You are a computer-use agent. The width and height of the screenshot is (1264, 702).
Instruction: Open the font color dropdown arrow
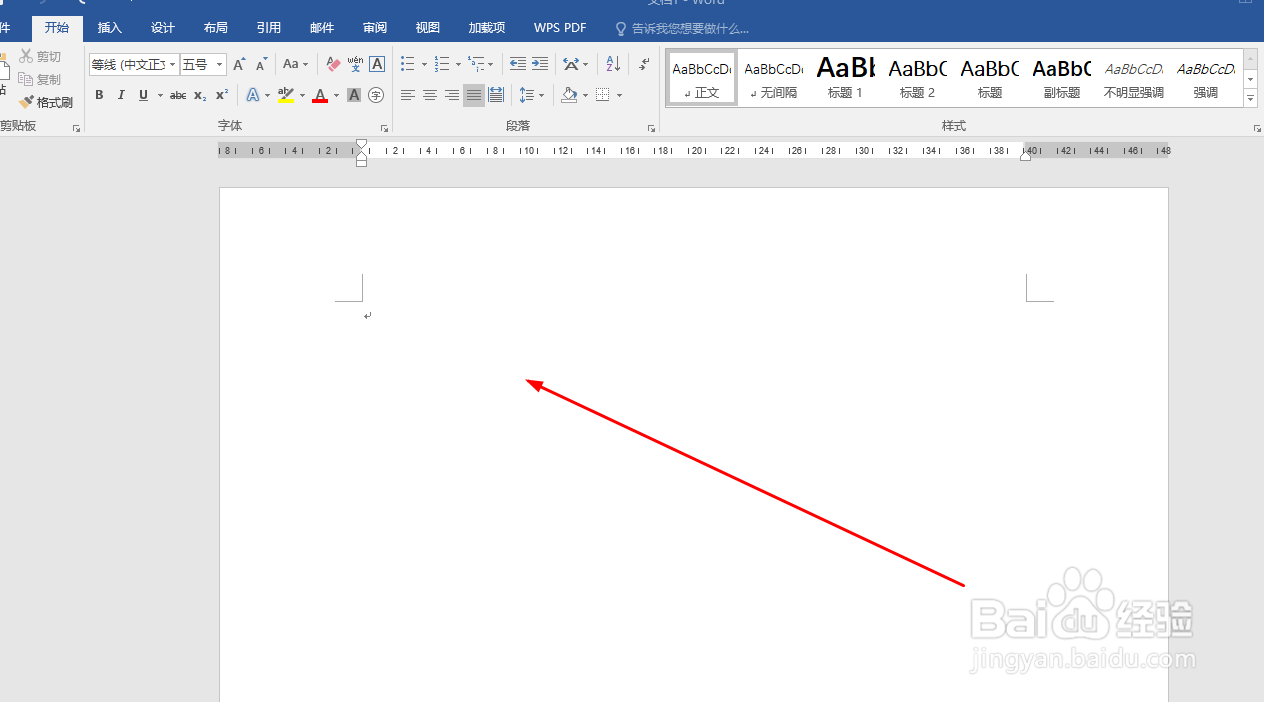336,96
